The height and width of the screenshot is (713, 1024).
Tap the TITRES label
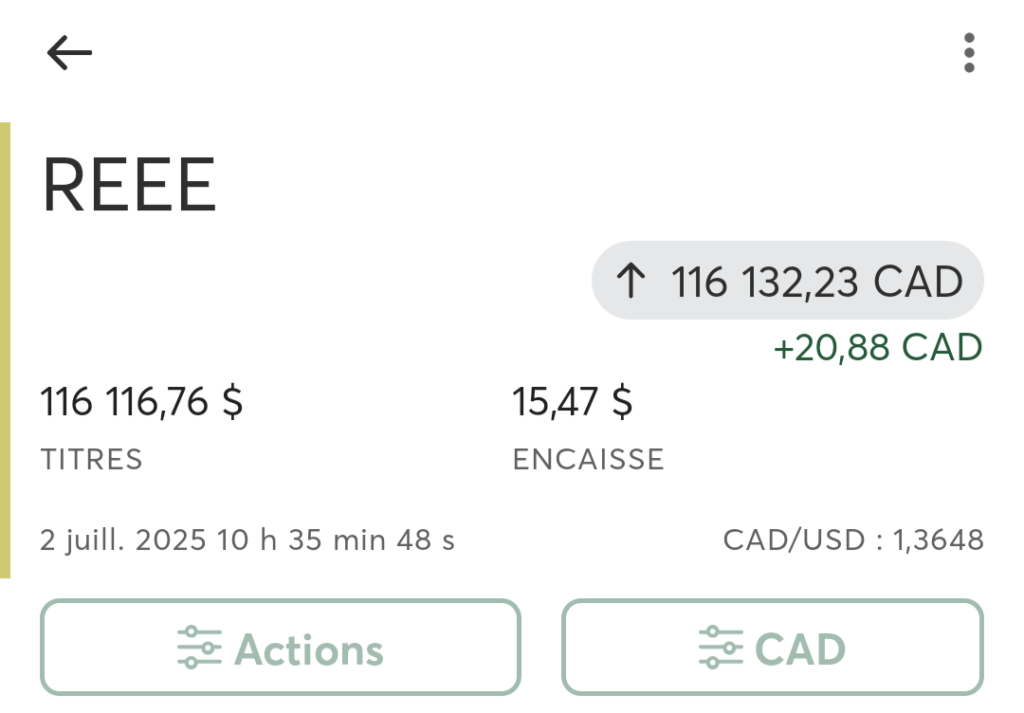(91, 460)
